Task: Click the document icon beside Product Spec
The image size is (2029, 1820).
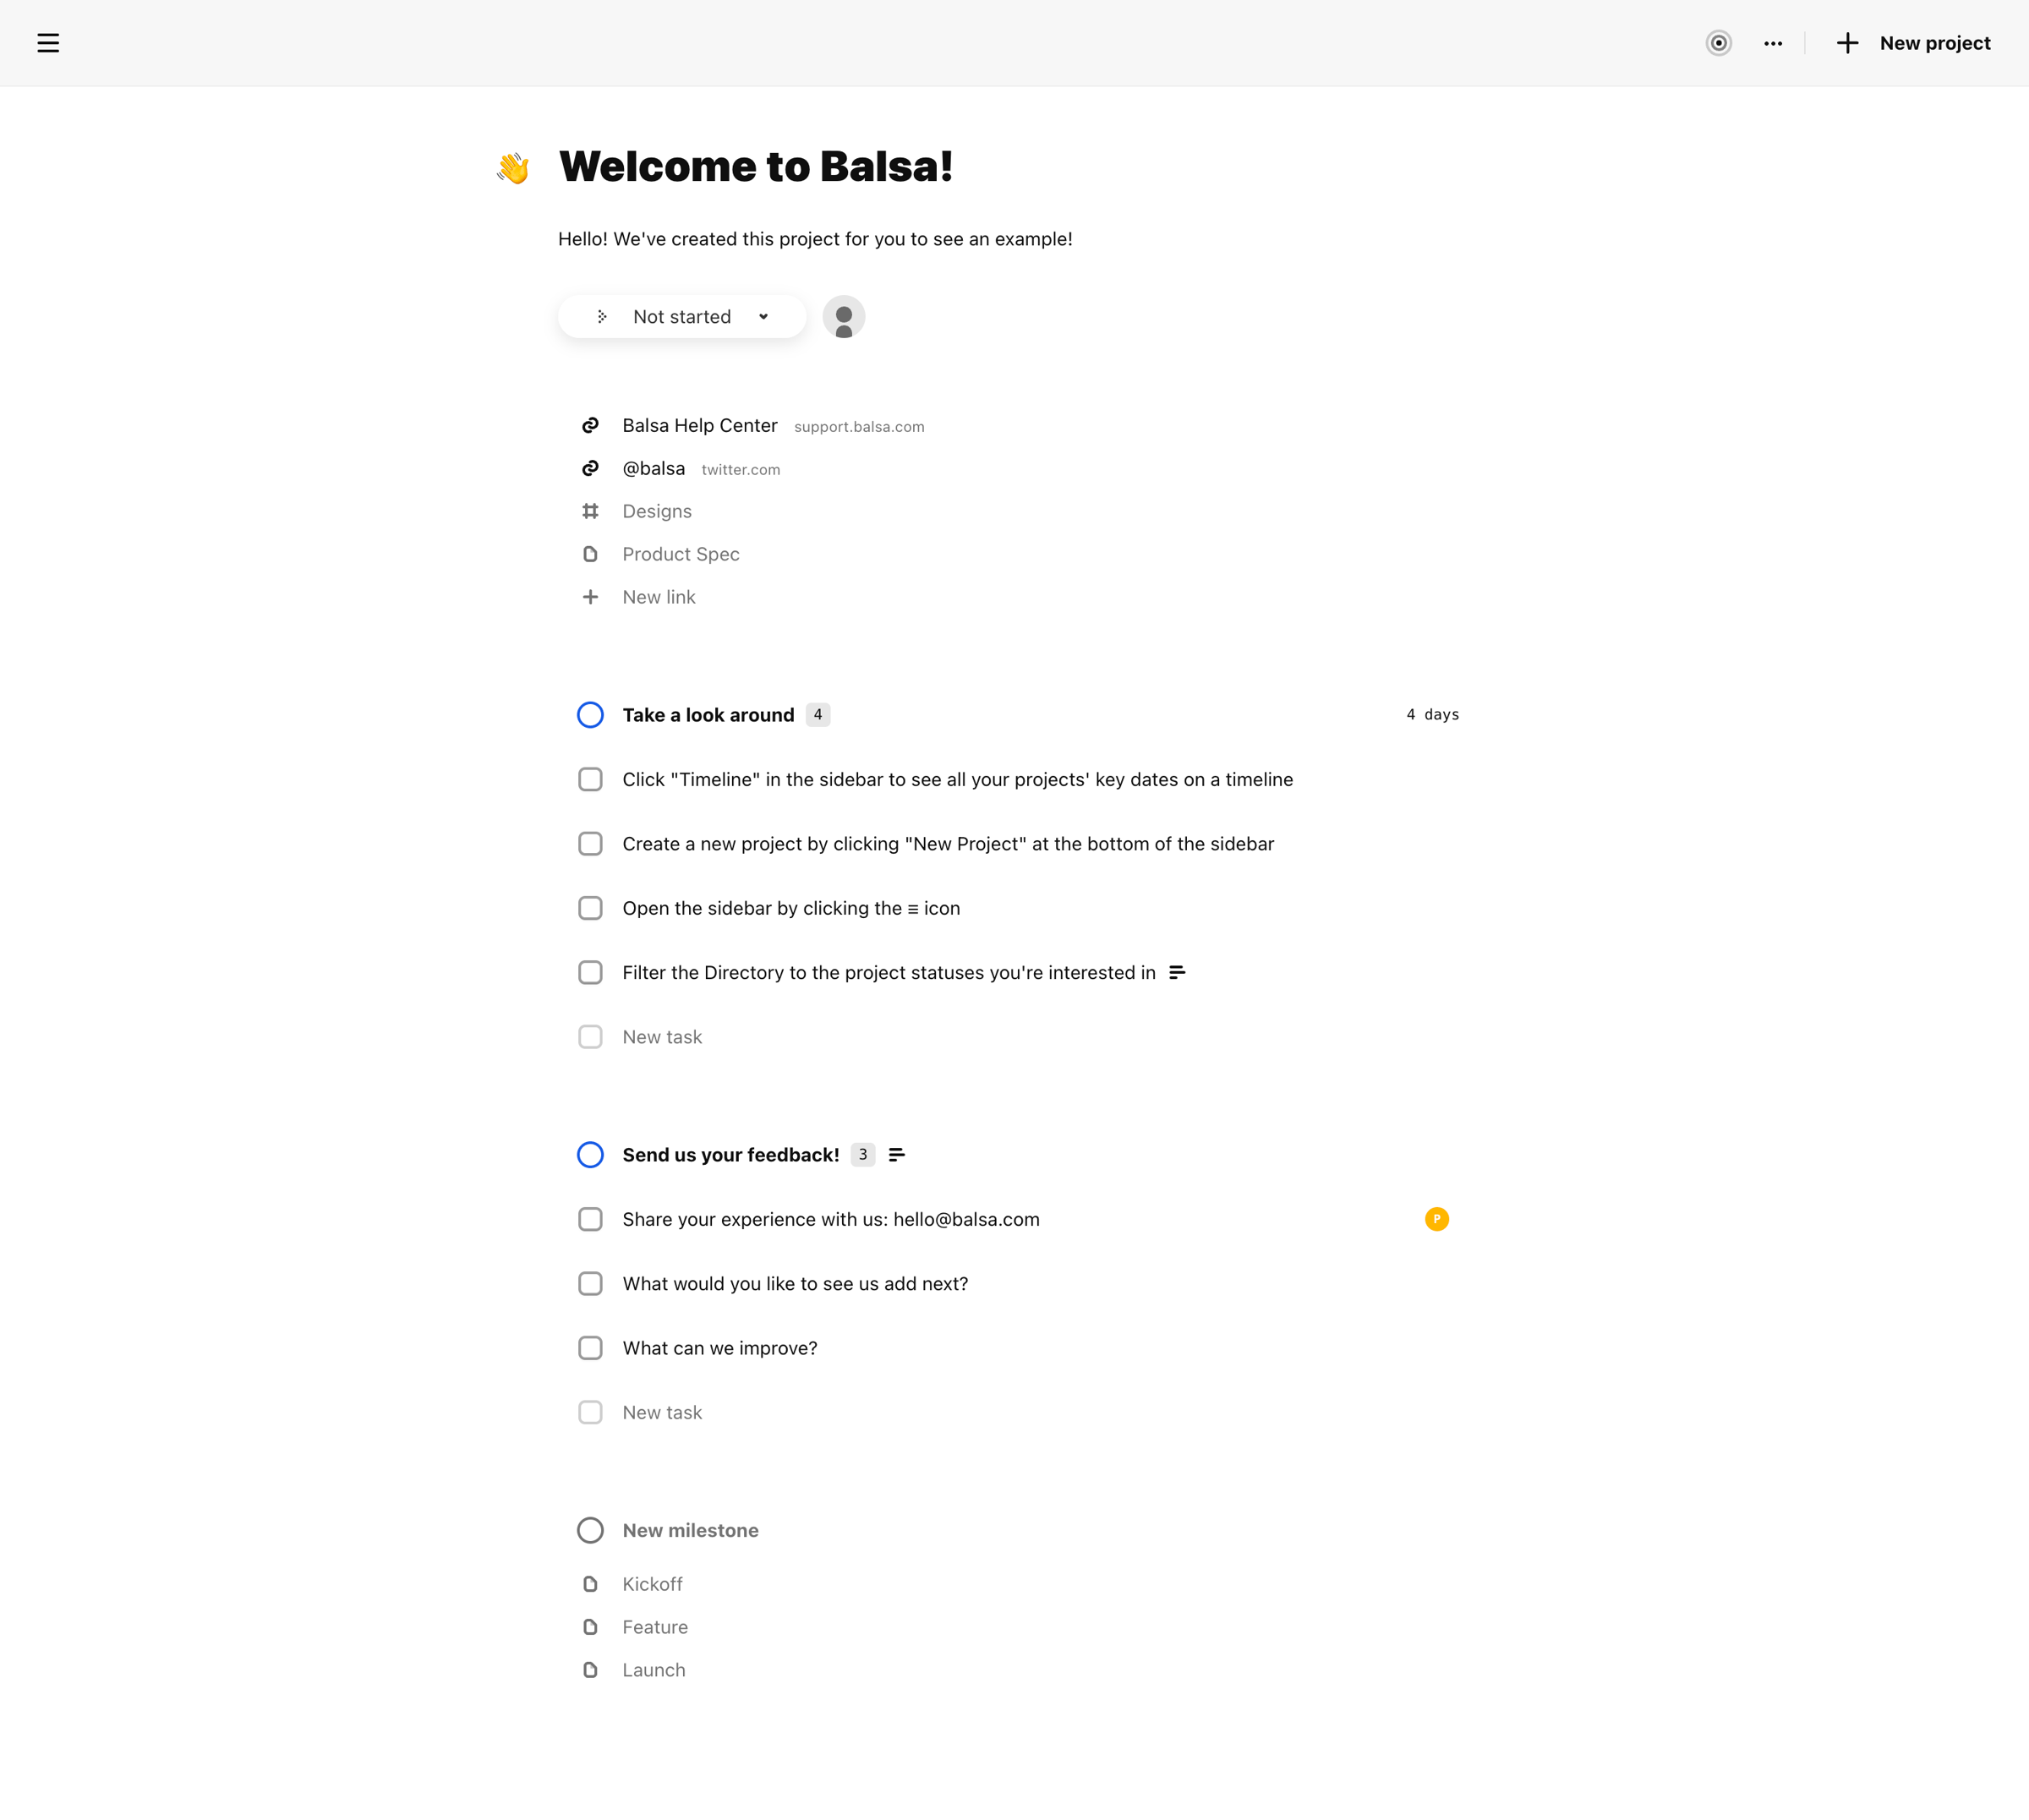Action: (x=590, y=554)
